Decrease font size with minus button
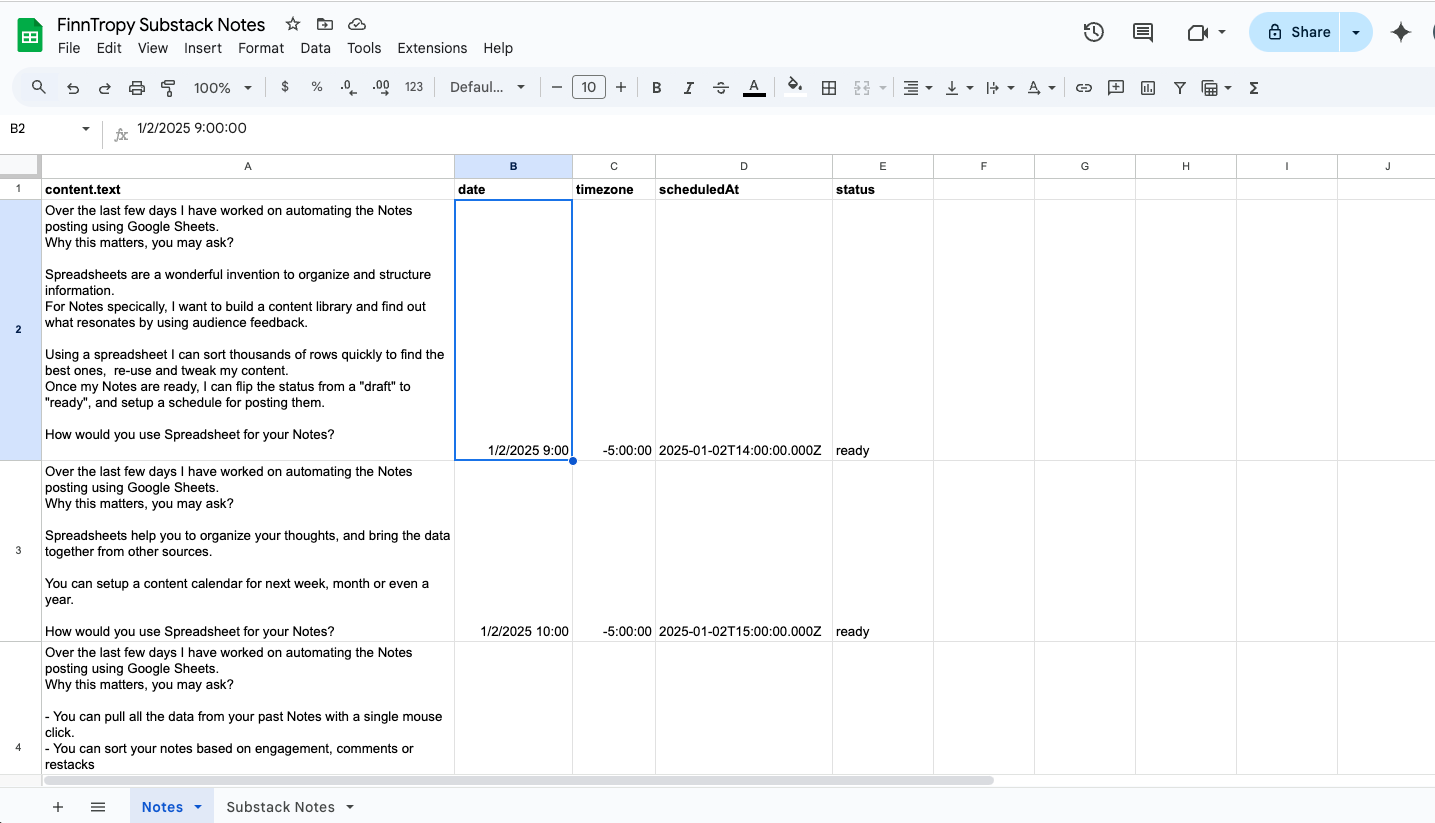Screen dimensions: 1435x823 click(557, 87)
